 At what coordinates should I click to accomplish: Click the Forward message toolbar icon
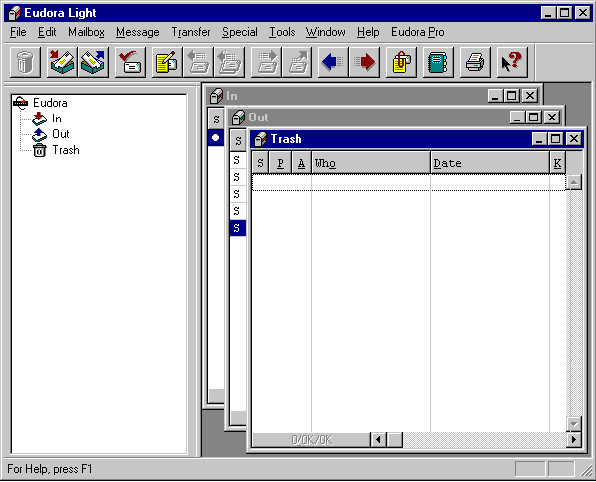click(x=266, y=62)
